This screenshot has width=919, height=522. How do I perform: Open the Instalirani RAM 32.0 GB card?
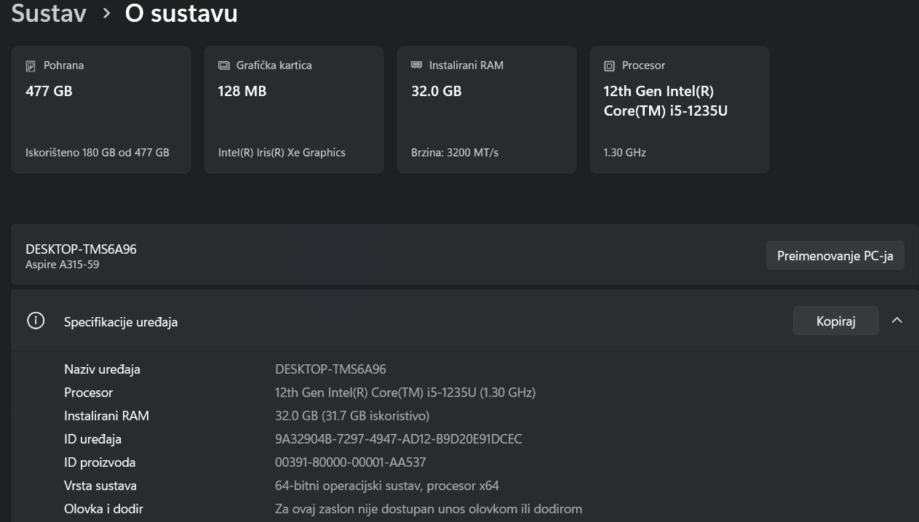coord(486,110)
